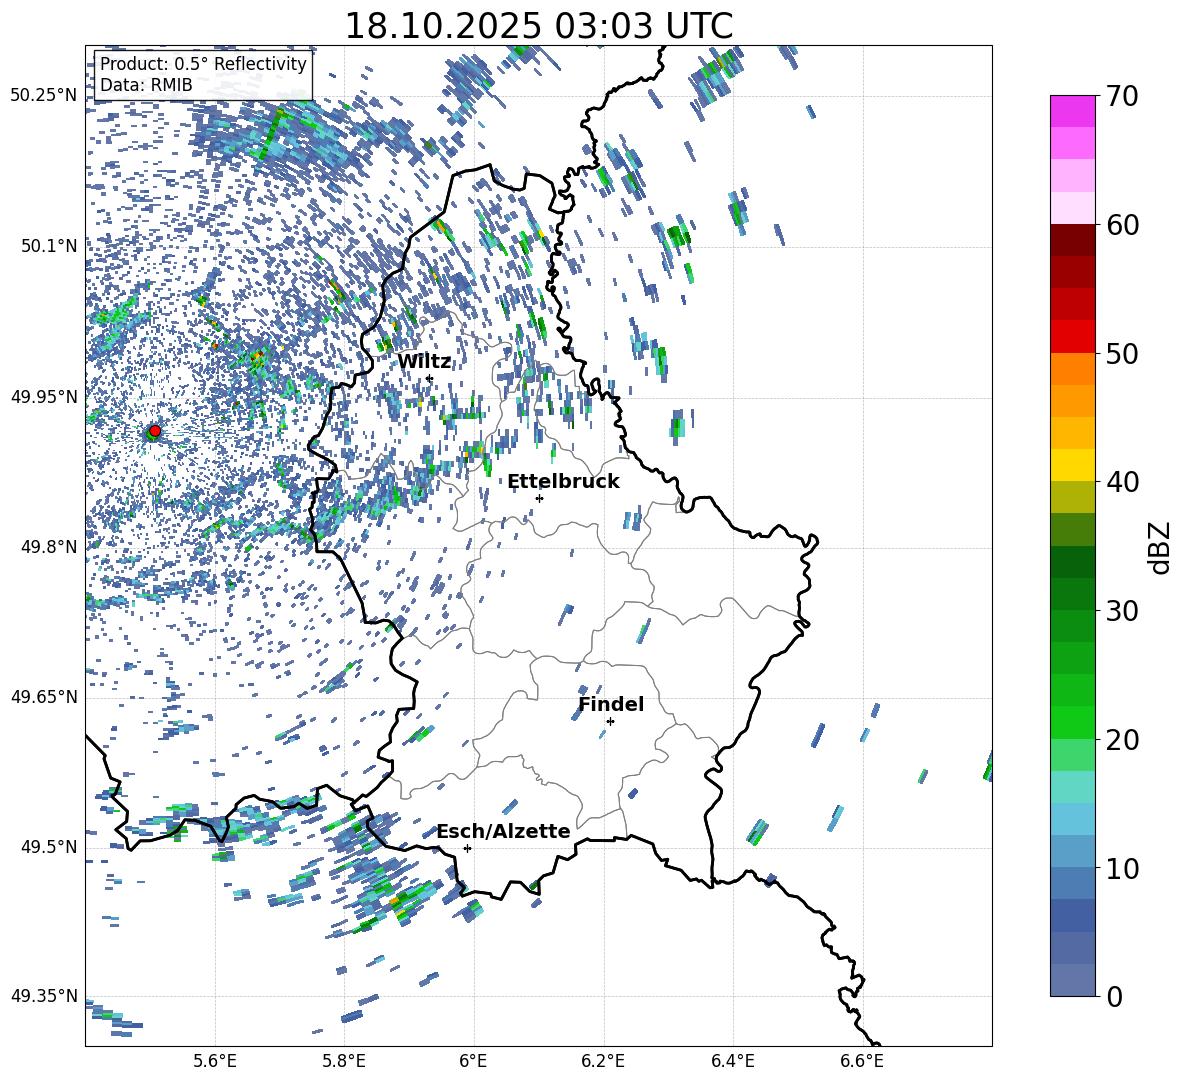Select the Esch/Alzette city label
Image resolution: width=1184 pixels, height=1081 pixels.
coord(504,832)
